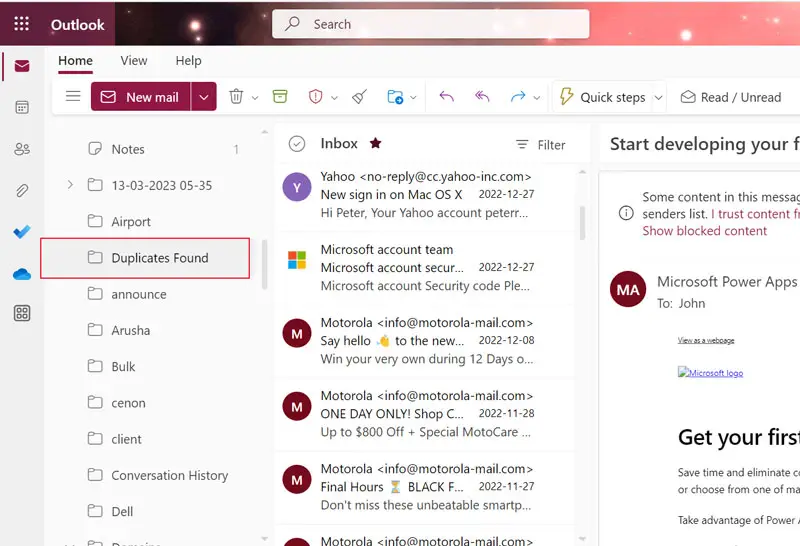Viewport: 800px width, 546px height.
Task: Open the Report options dropdown arrow
Action: coord(334,97)
